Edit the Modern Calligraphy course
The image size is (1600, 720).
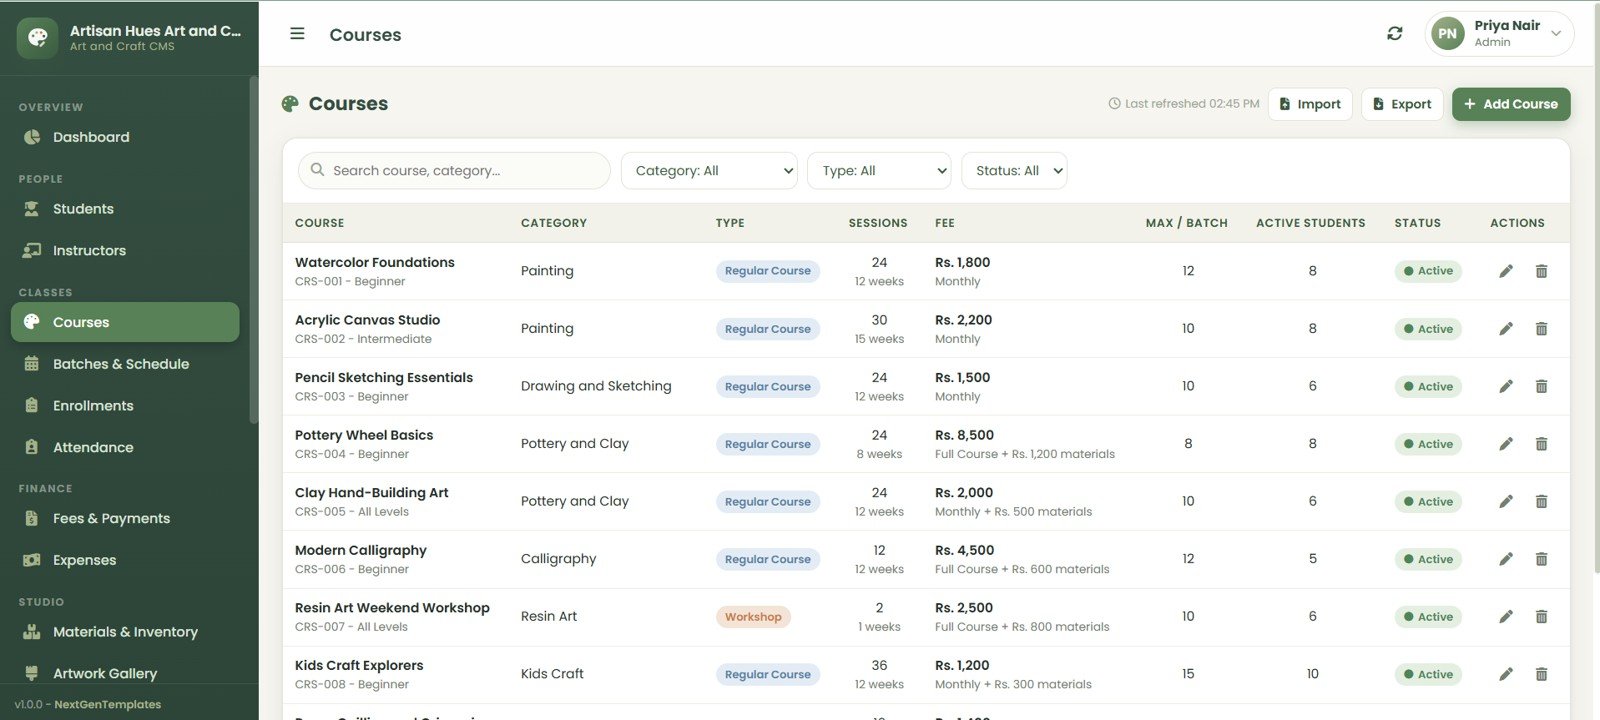1506,559
